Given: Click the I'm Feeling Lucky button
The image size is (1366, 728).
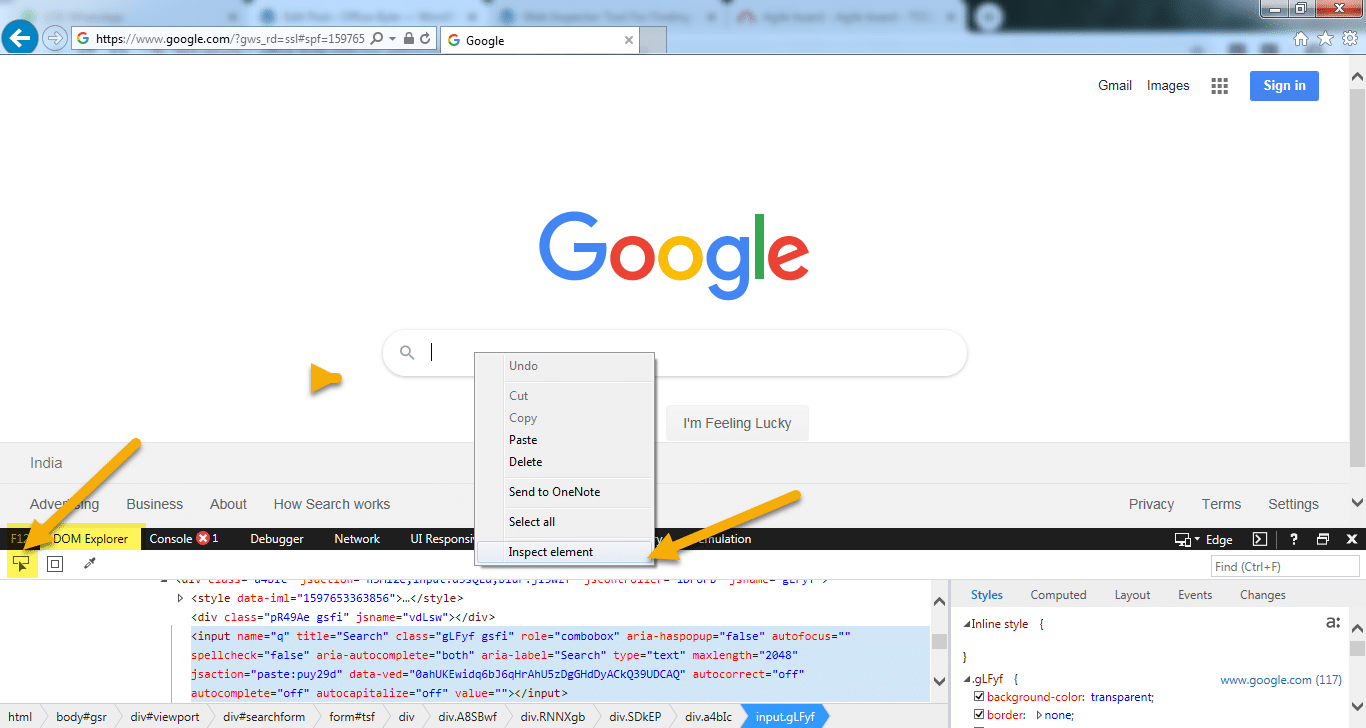Looking at the screenshot, I should (x=737, y=423).
